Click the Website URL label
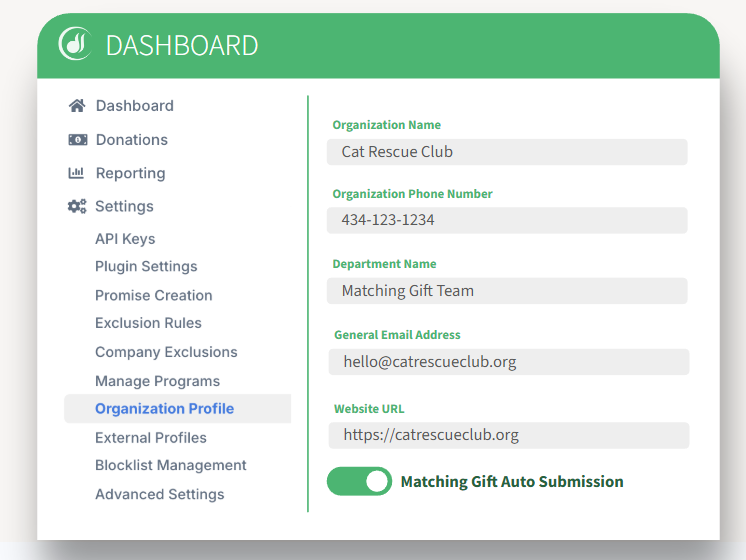 369,409
